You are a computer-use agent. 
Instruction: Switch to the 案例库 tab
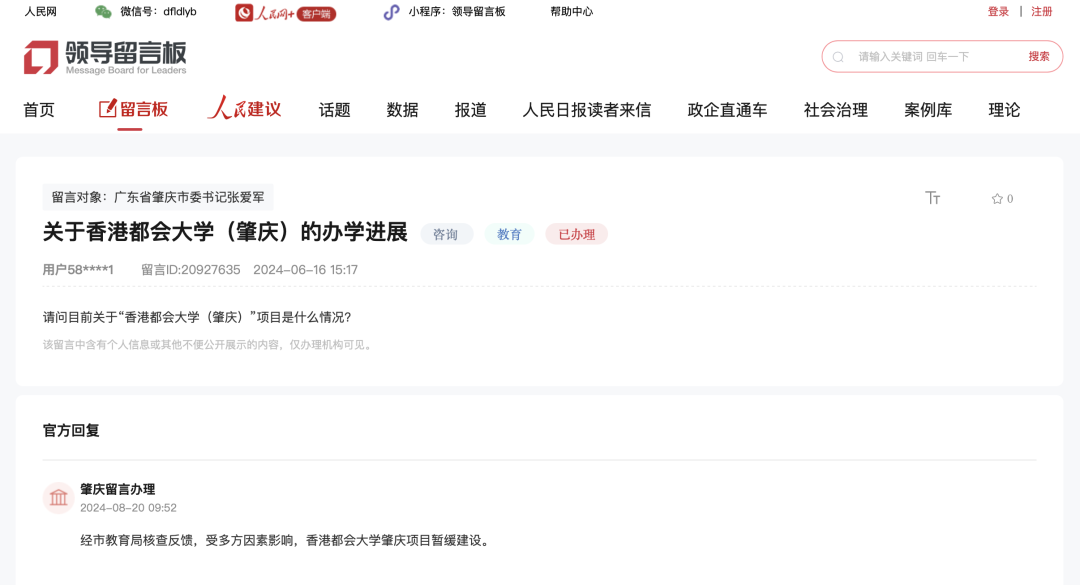[x=927, y=110]
